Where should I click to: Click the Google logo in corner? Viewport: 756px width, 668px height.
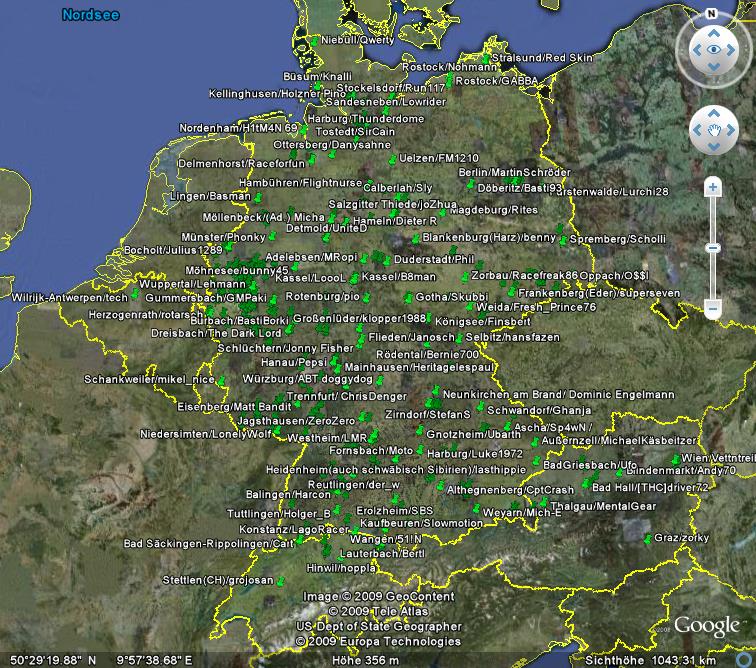click(x=706, y=627)
